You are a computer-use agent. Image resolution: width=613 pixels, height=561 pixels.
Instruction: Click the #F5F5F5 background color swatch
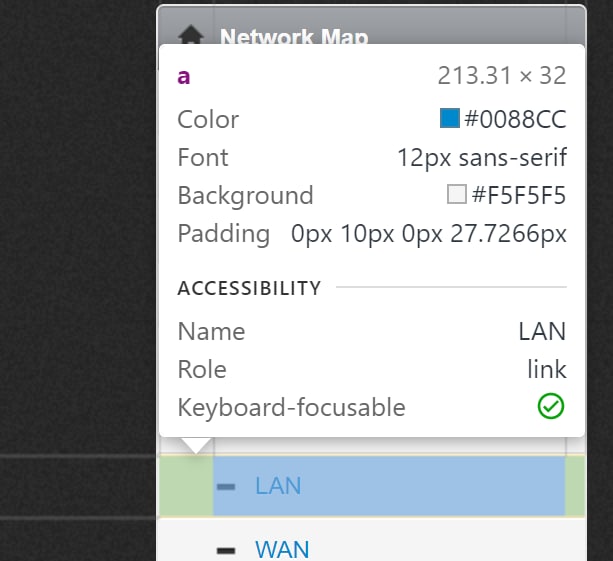457,195
